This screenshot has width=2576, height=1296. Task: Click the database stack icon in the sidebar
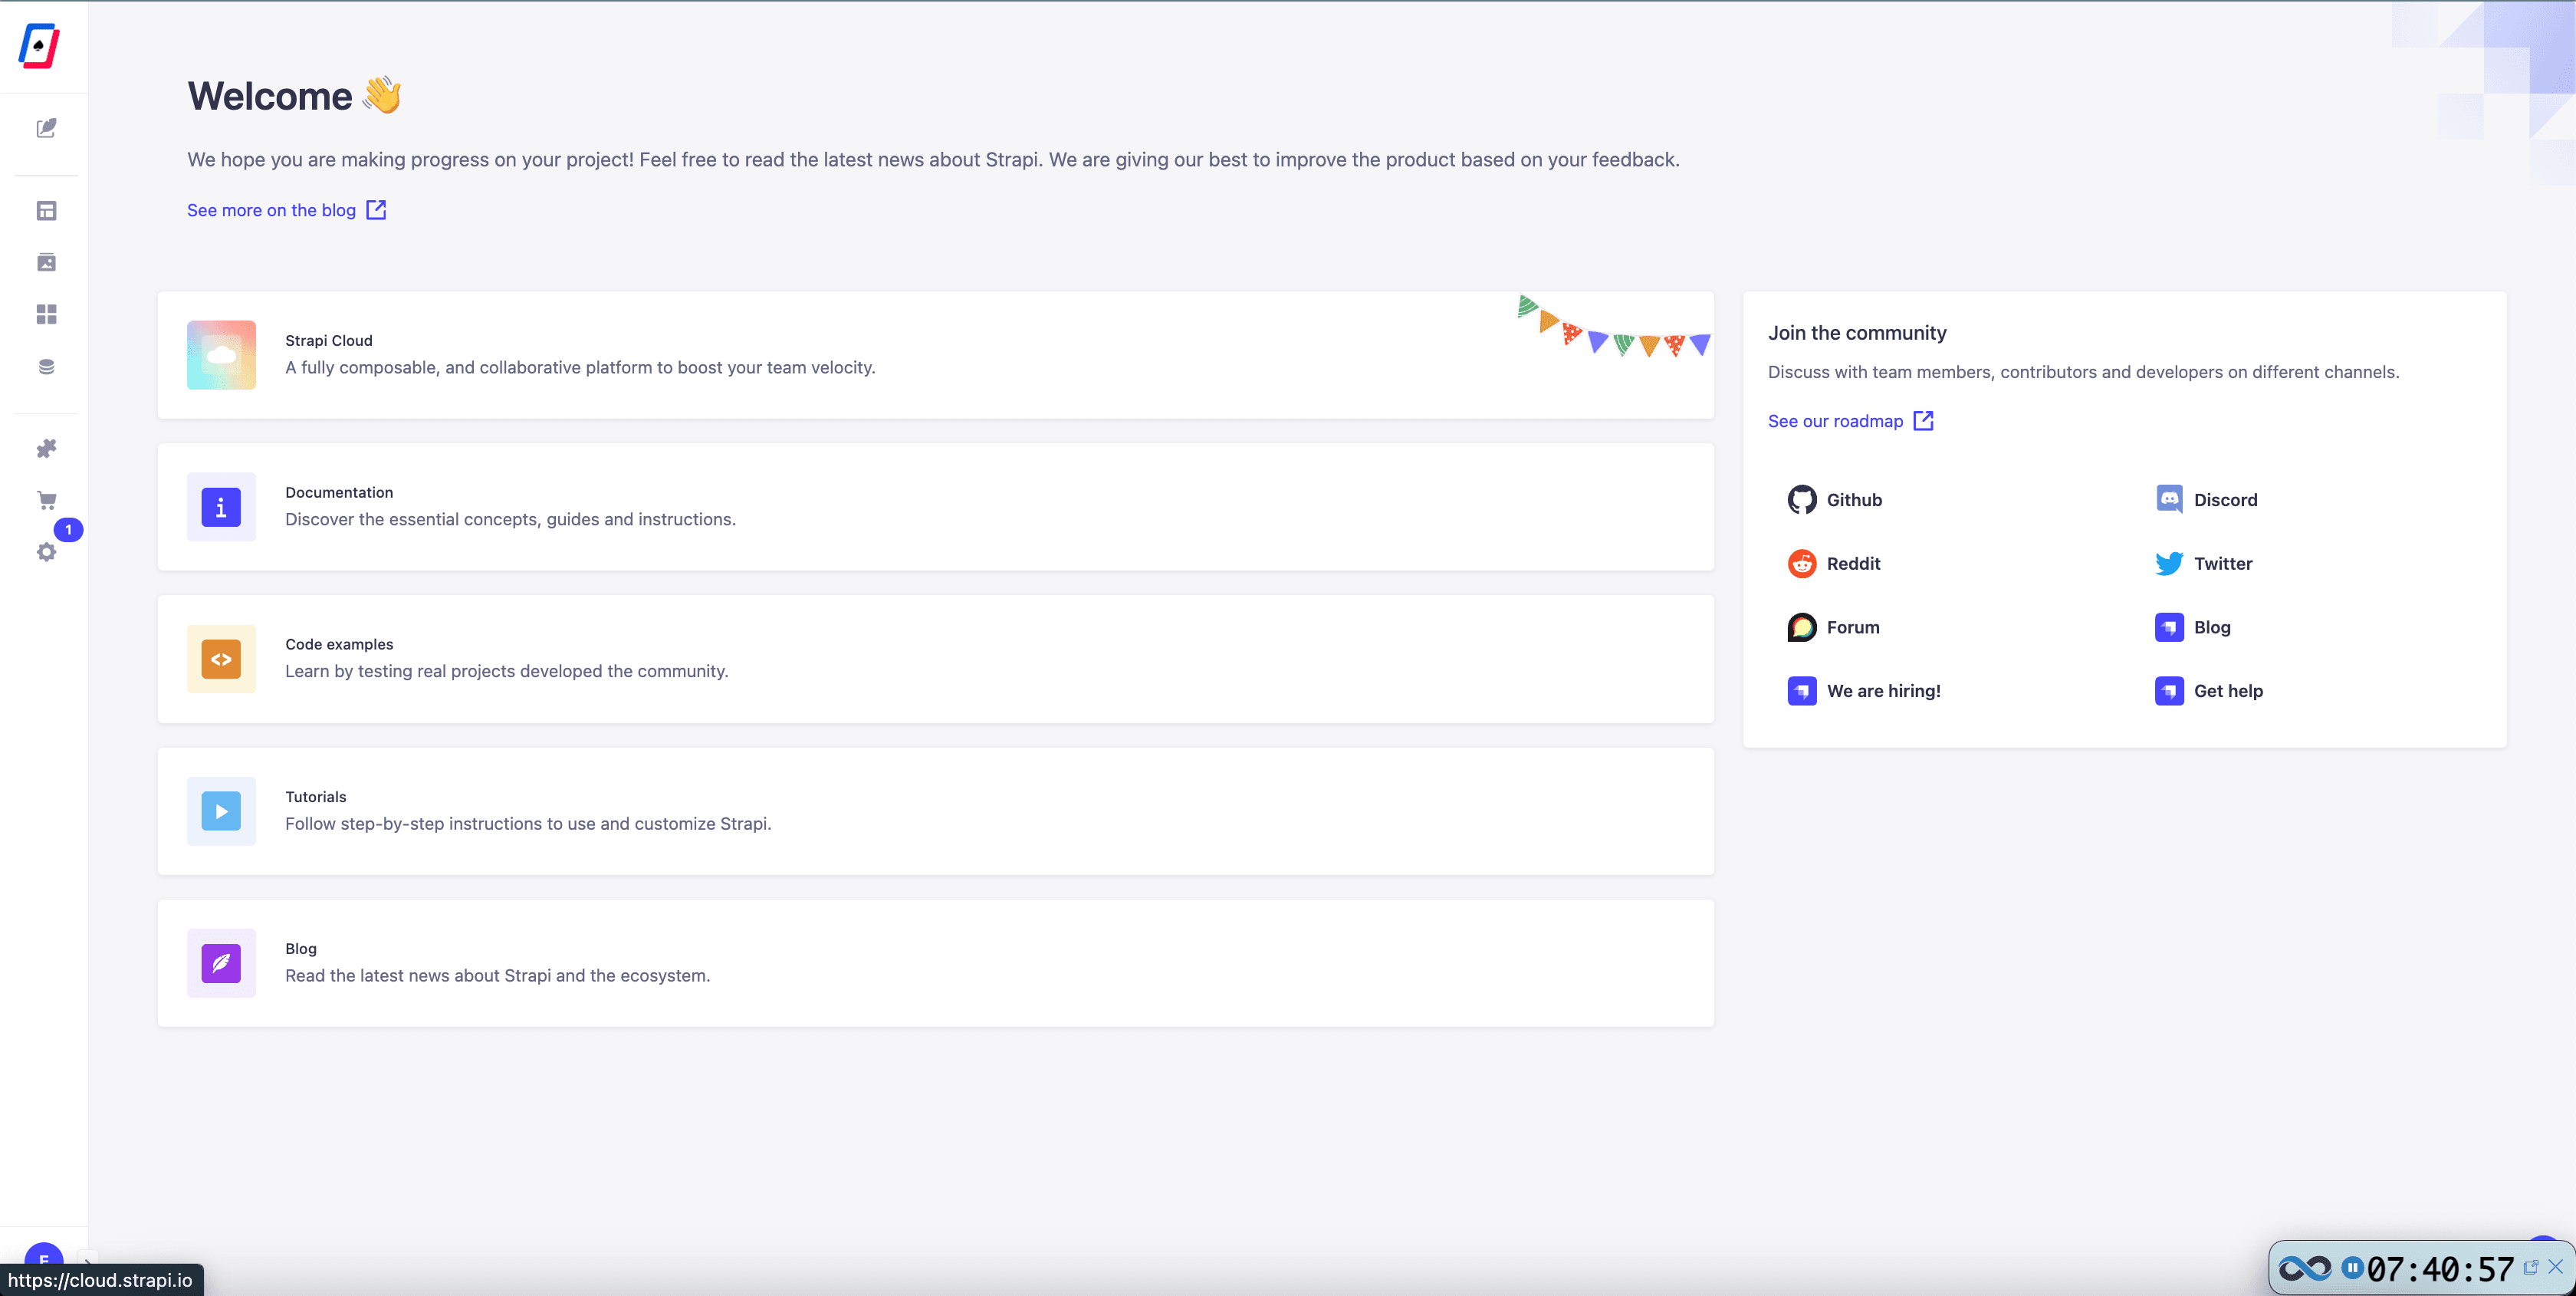46,366
